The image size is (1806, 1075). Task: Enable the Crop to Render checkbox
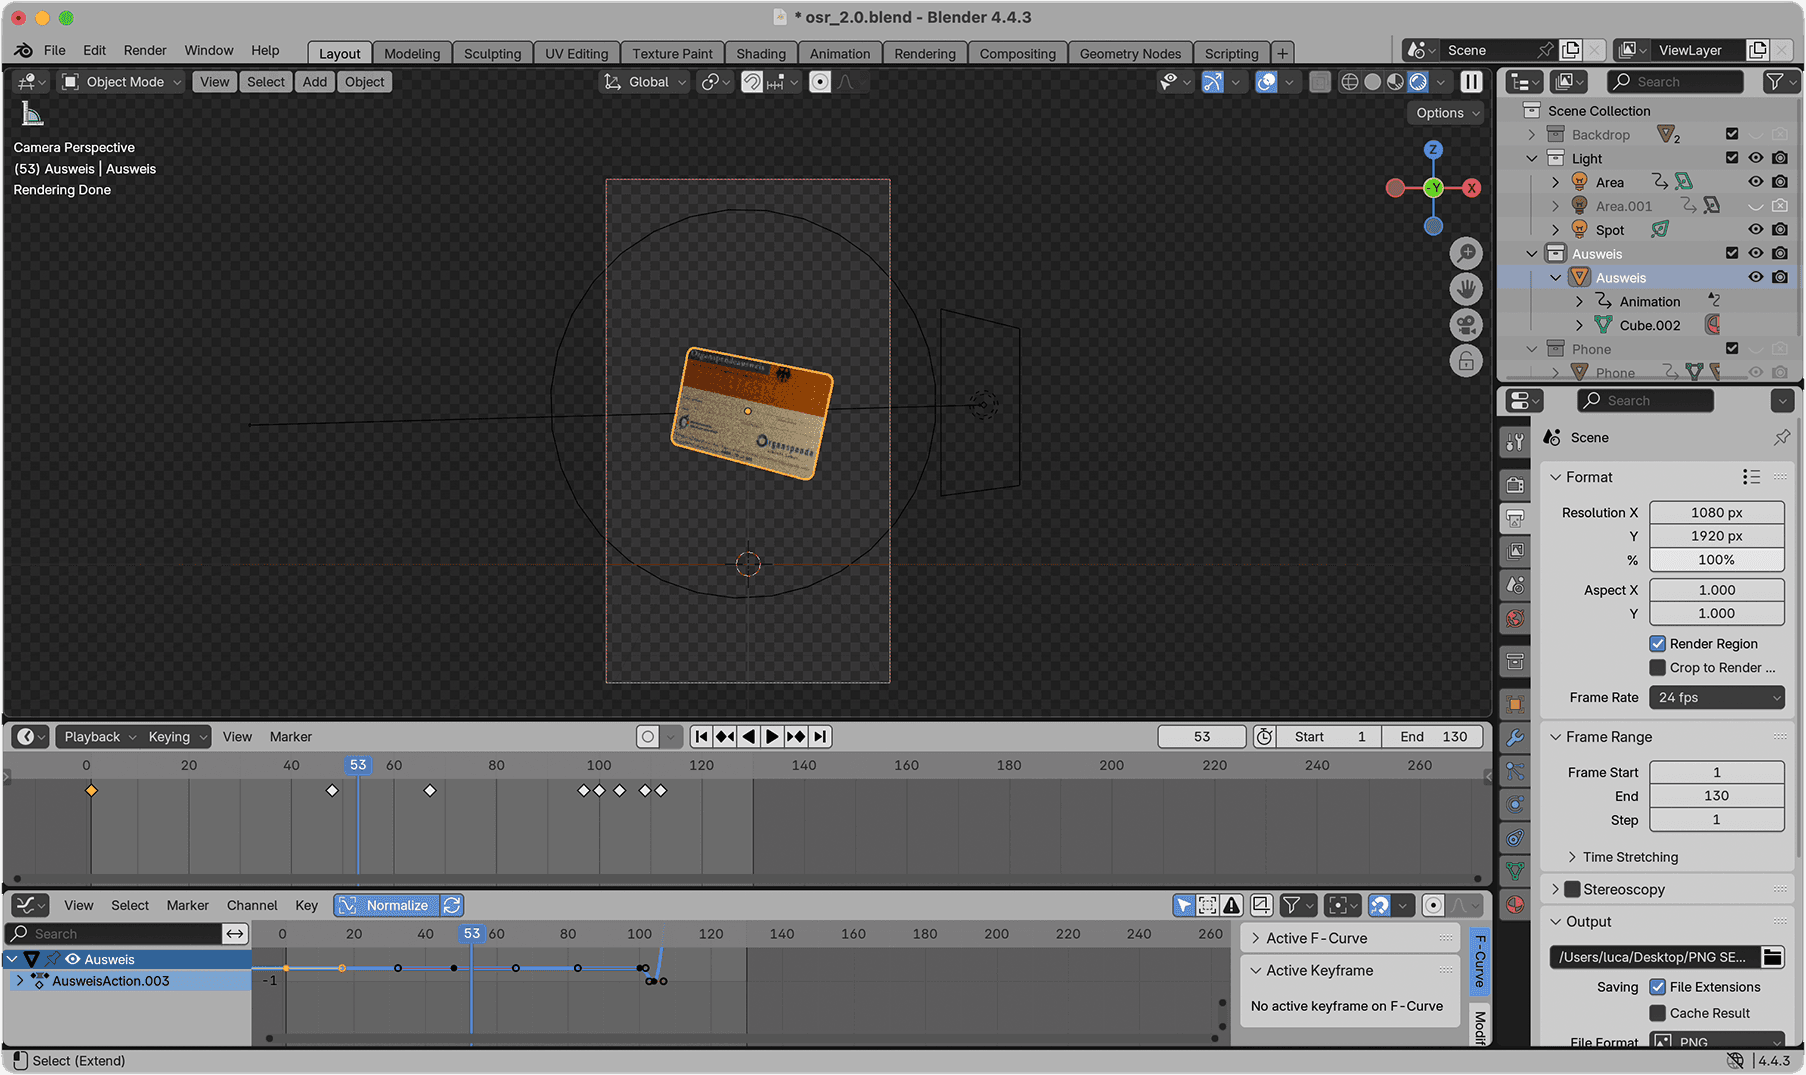pos(1657,668)
